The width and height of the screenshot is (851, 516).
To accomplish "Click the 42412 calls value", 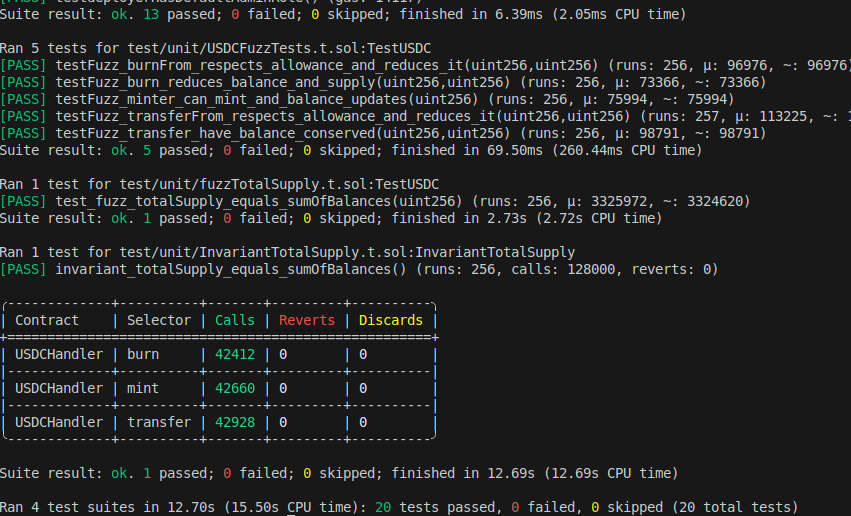I will [x=234, y=354].
